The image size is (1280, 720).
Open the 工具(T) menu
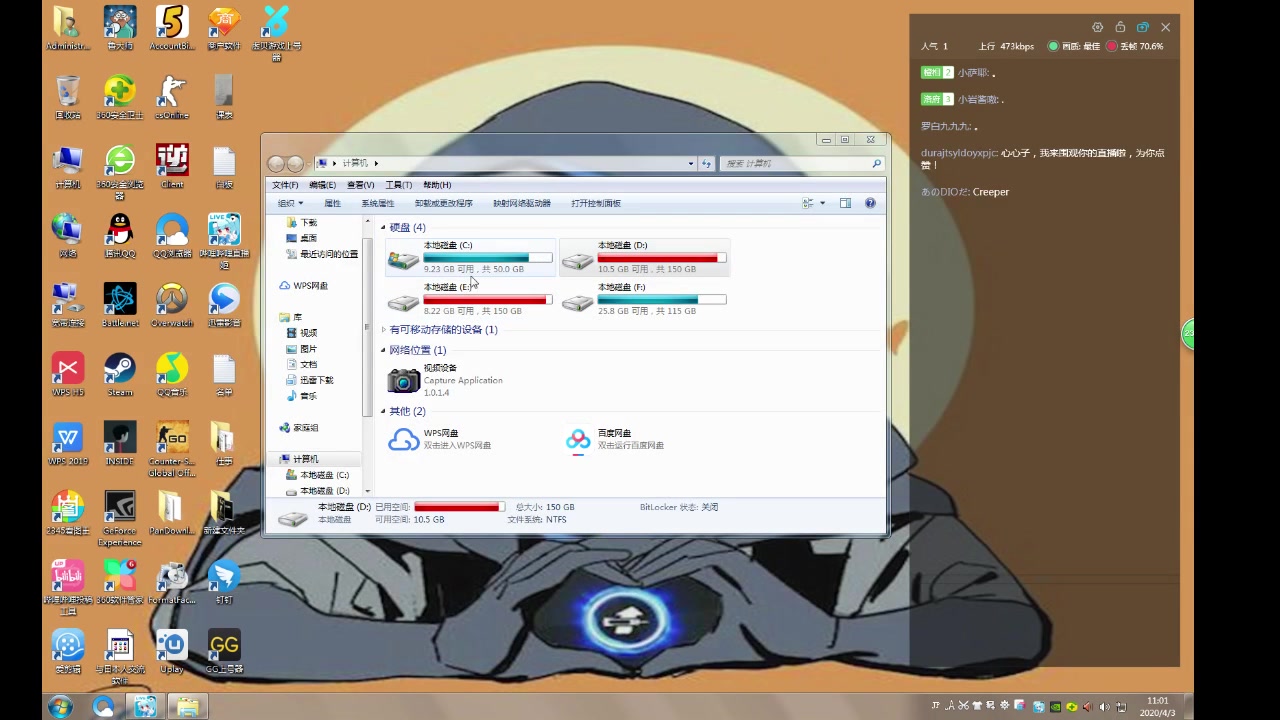[x=398, y=185]
